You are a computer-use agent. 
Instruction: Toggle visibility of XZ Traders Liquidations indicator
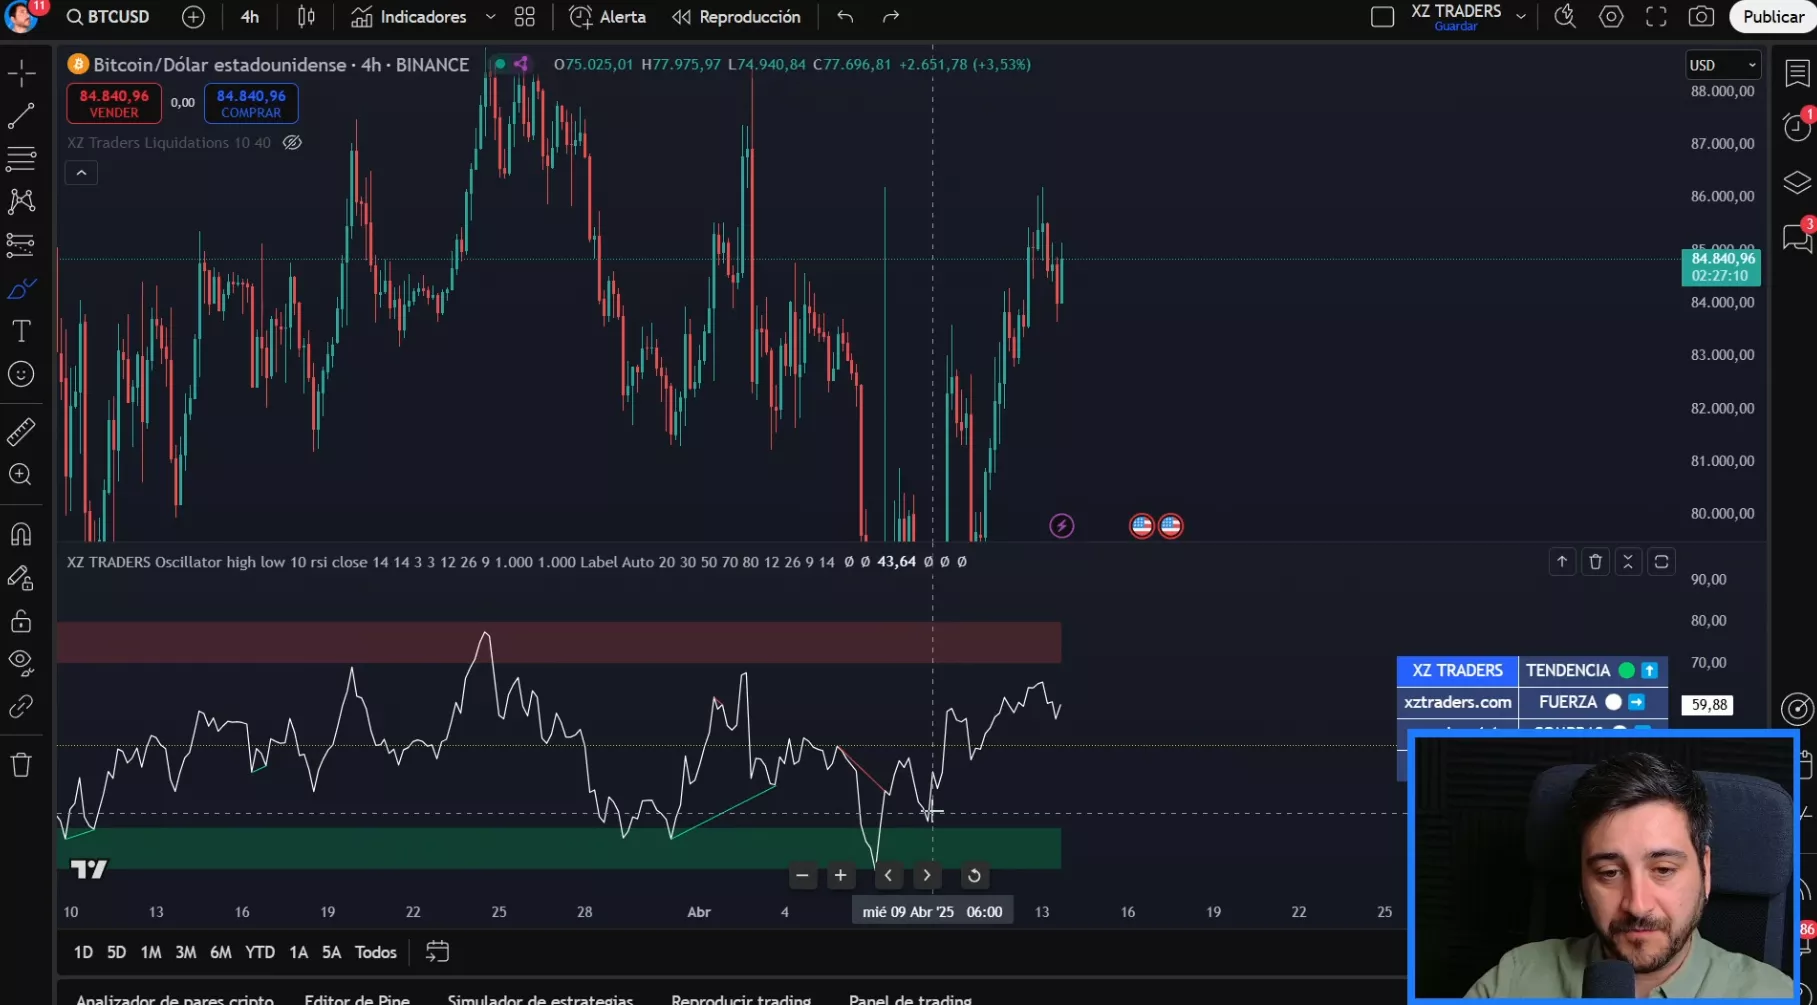292,142
